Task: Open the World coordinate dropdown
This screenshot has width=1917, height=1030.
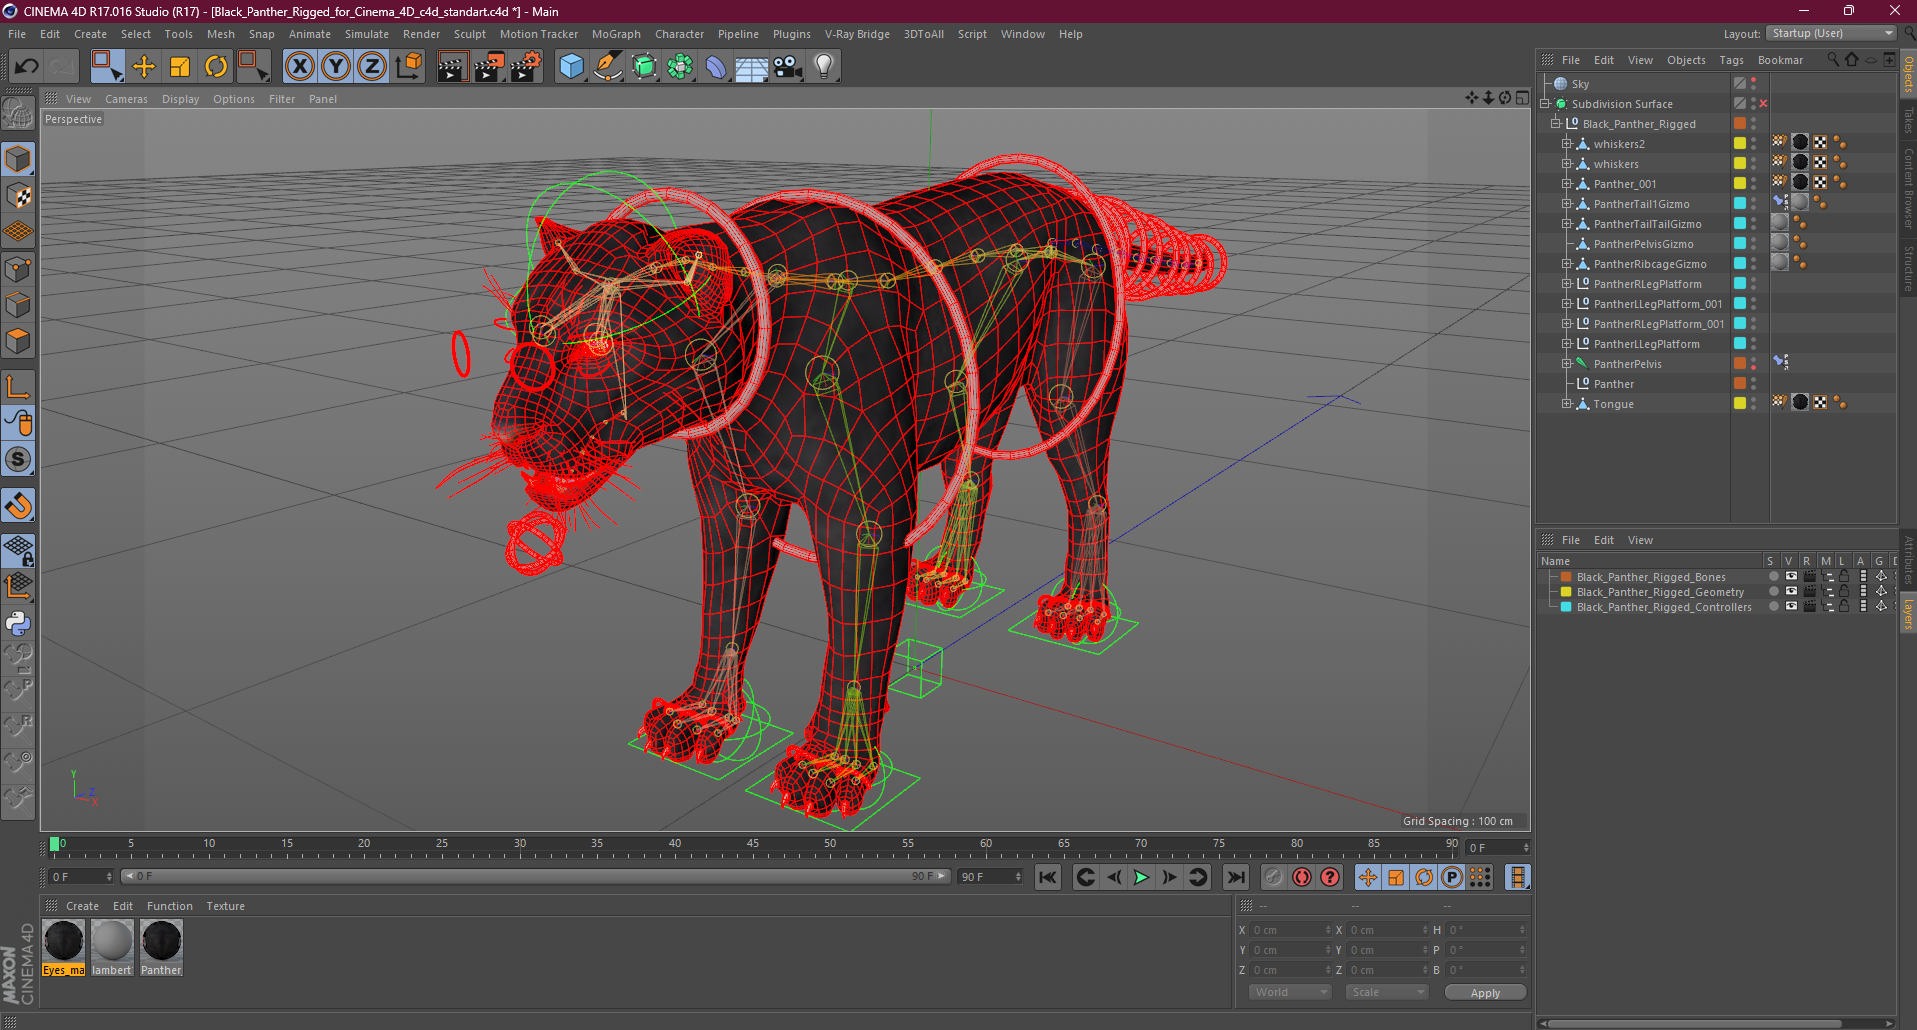Action: (x=1290, y=992)
